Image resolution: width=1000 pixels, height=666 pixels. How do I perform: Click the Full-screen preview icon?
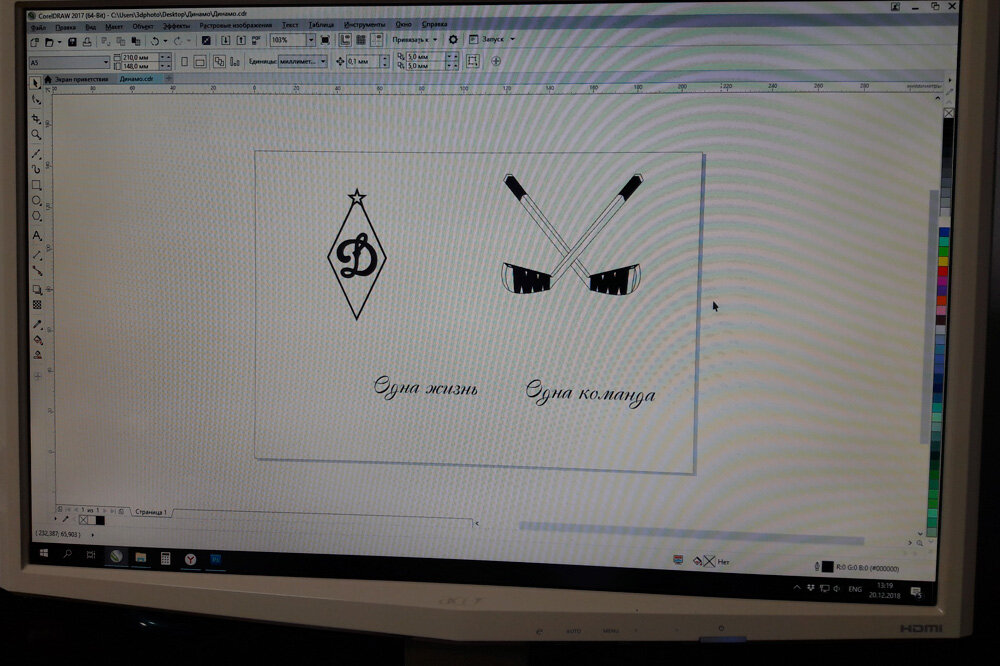pyautogui.click(x=325, y=40)
